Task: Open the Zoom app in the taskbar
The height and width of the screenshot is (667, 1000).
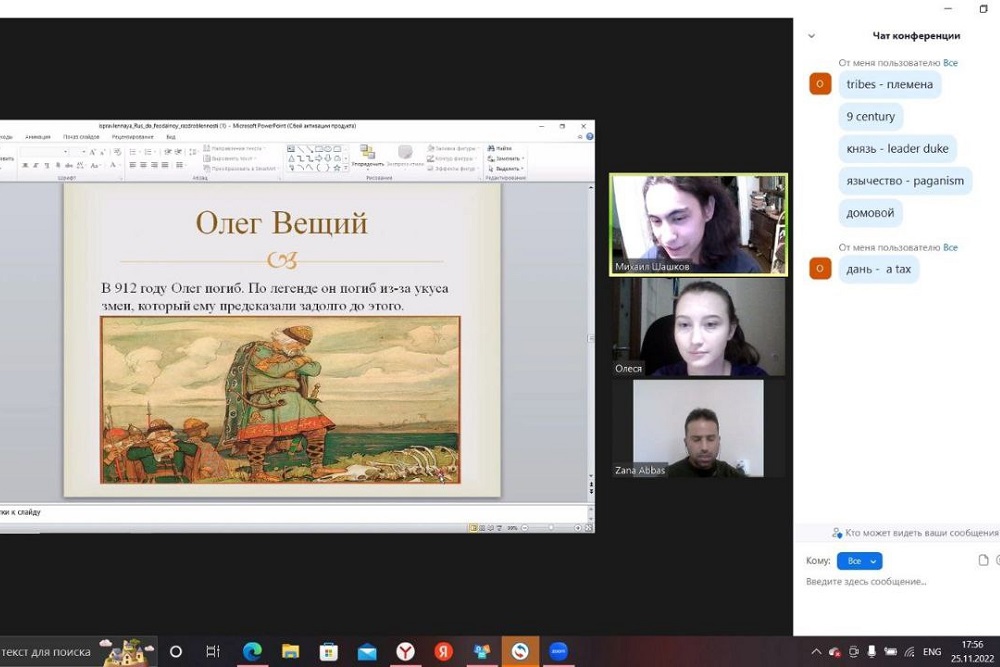Action: (x=558, y=652)
